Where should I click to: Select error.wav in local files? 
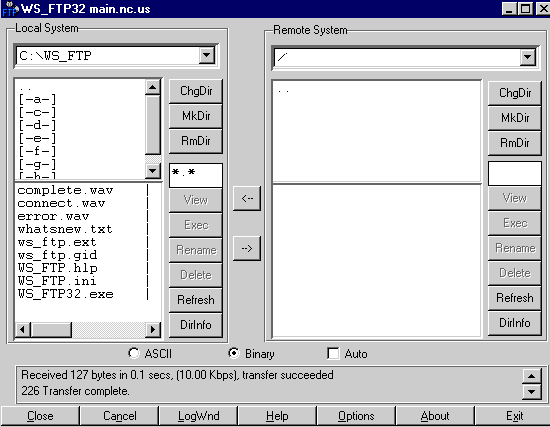[x=53, y=216]
